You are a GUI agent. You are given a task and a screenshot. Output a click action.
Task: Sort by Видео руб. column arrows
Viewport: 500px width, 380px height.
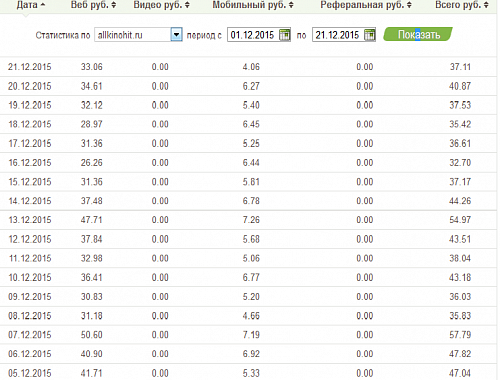tap(187, 5)
